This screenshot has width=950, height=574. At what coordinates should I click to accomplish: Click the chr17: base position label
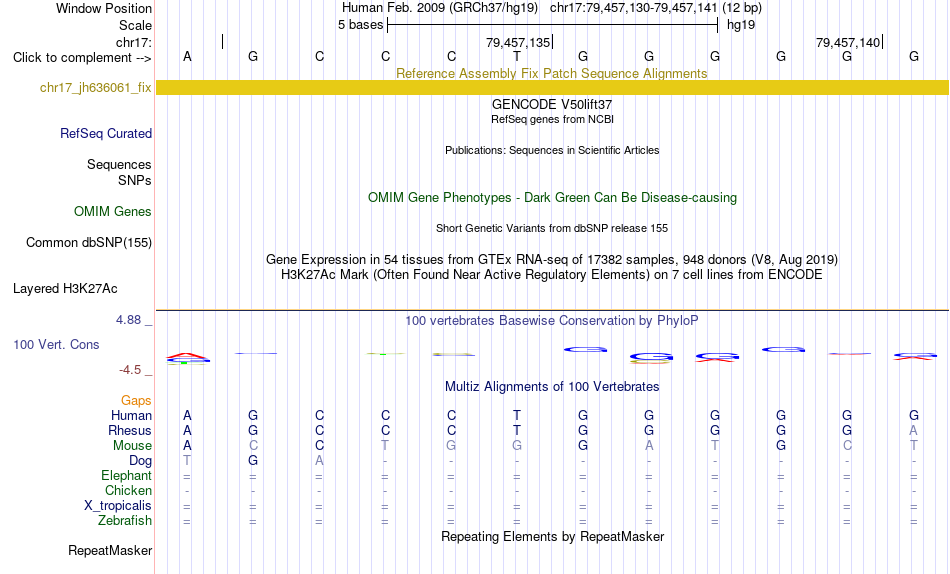(x=133, y=42)
